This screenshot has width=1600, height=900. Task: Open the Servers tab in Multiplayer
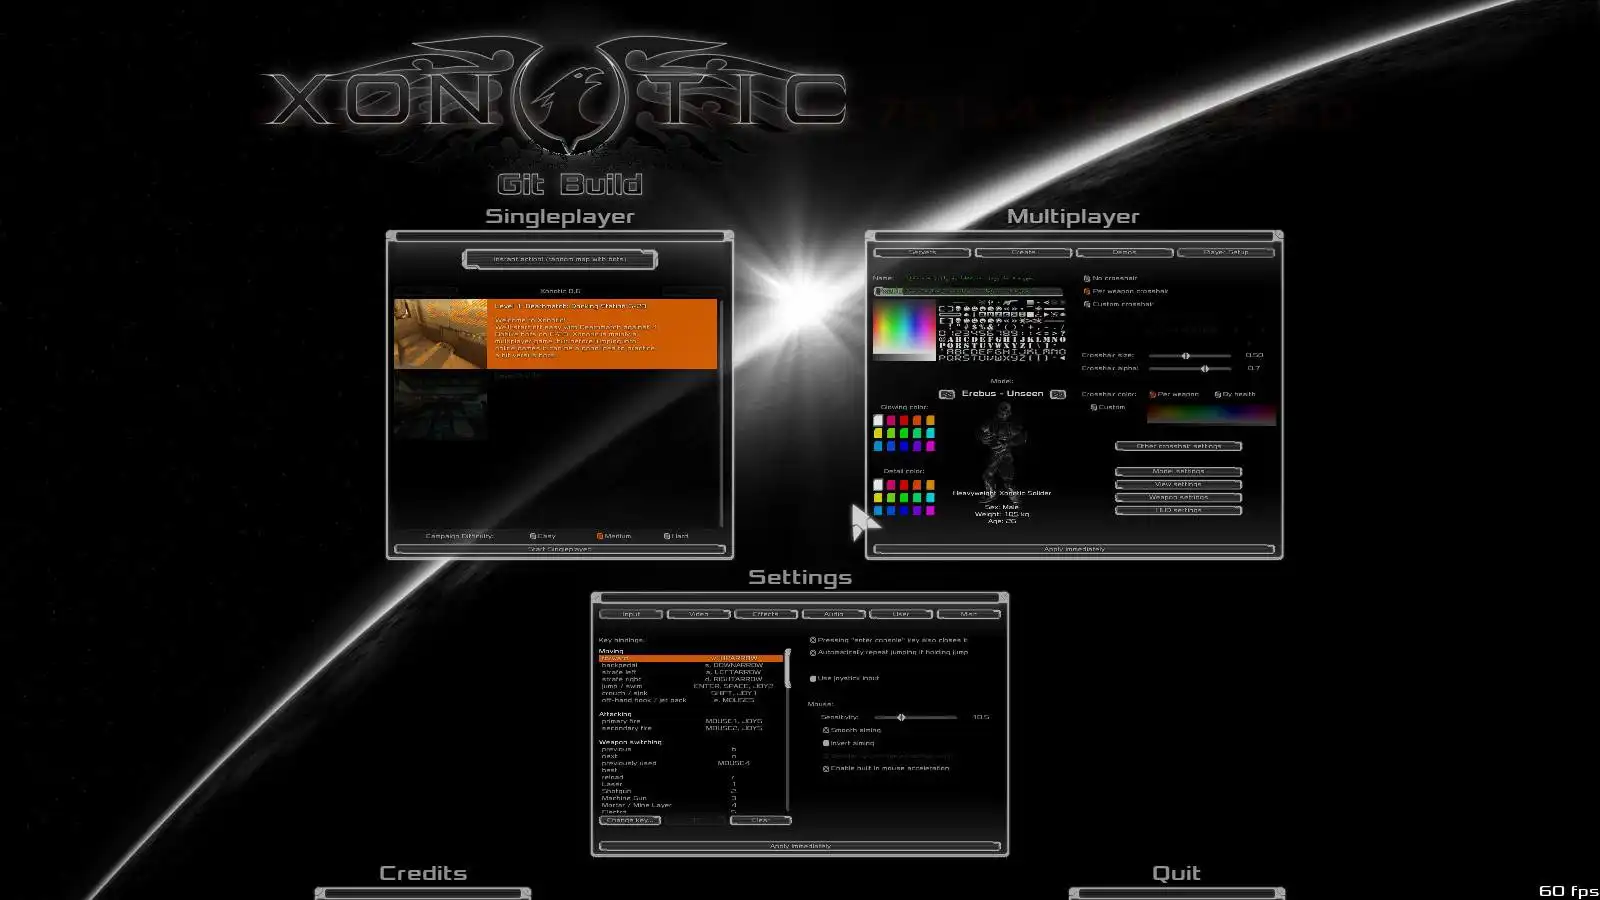point(922,252)
